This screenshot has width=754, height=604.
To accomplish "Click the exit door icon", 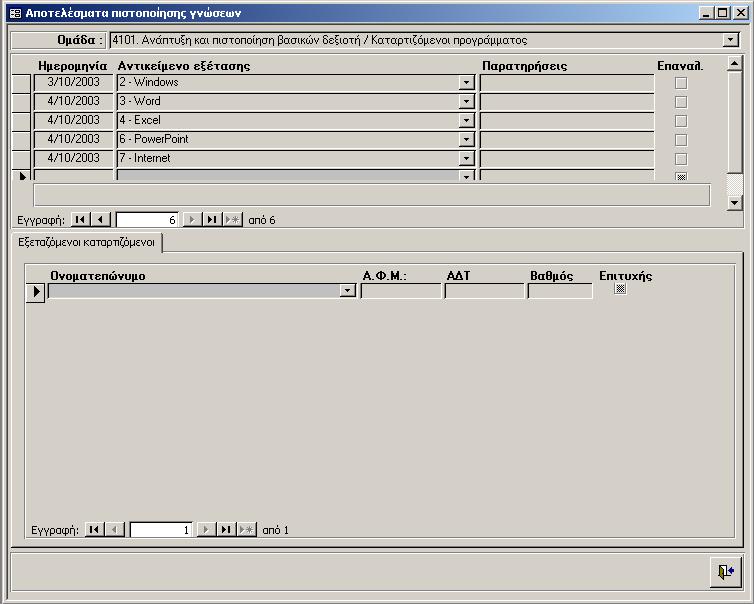I will click(725, 572).
